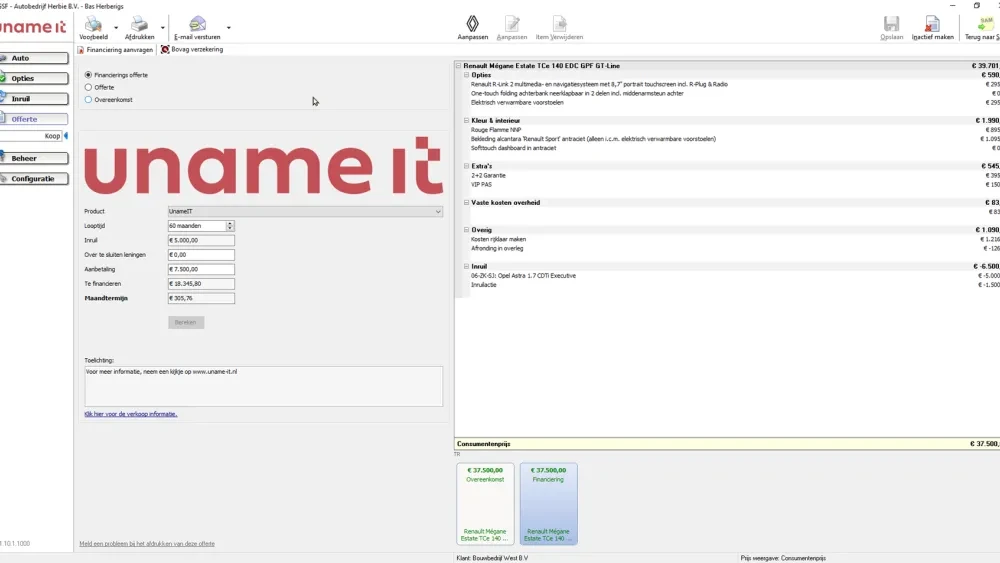The height and width of the screenshot is (563, 1000).
Task: Click the Opslaan floppy disk icon
Action: tap(891, 24)
